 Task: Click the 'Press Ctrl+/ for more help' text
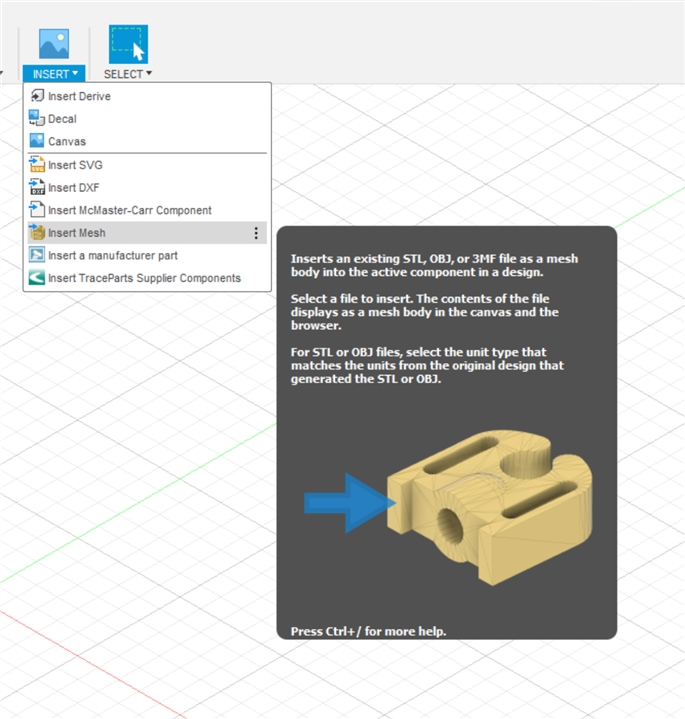pos(368,631)
